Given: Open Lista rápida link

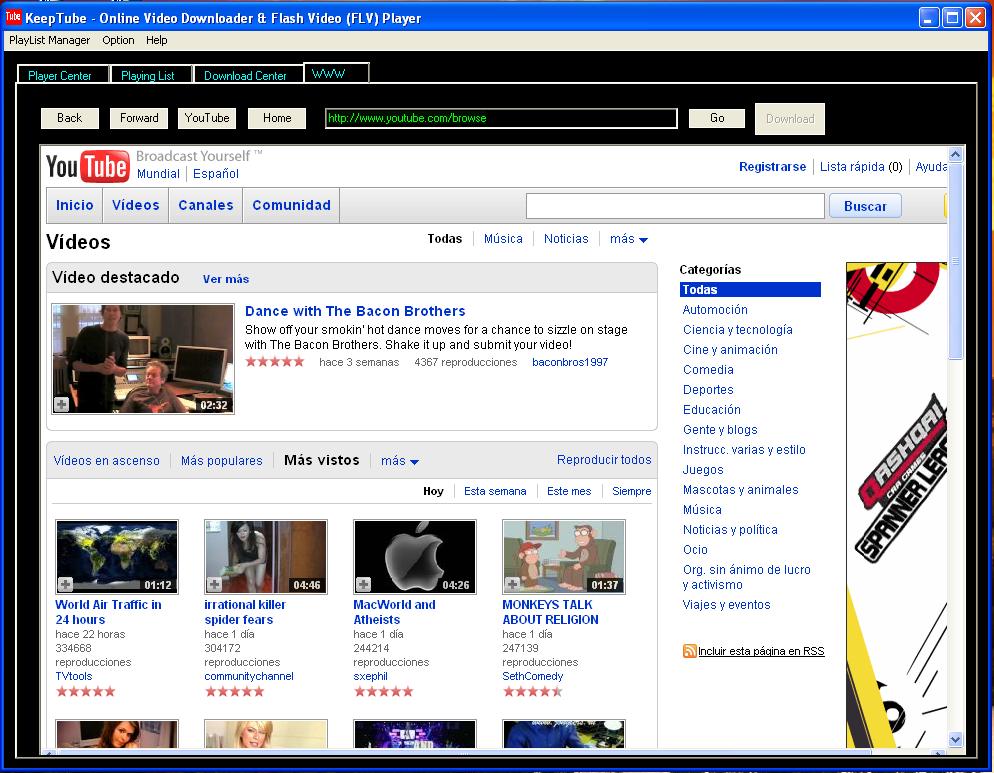Looking at the screenshot, I should tap(861, 167).
